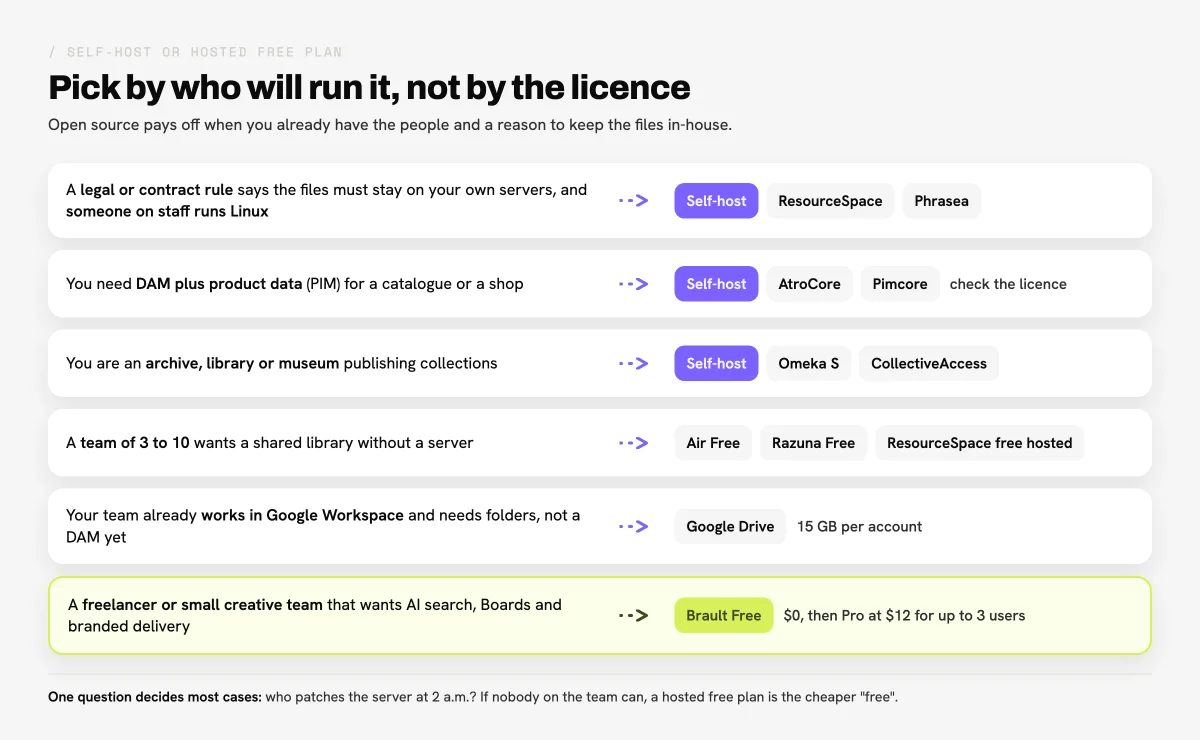Select the ResourceSpace pill beside Phrasea
This screenshot has width=1200, height=740.
pyautogui.click(x=830, y=201)
